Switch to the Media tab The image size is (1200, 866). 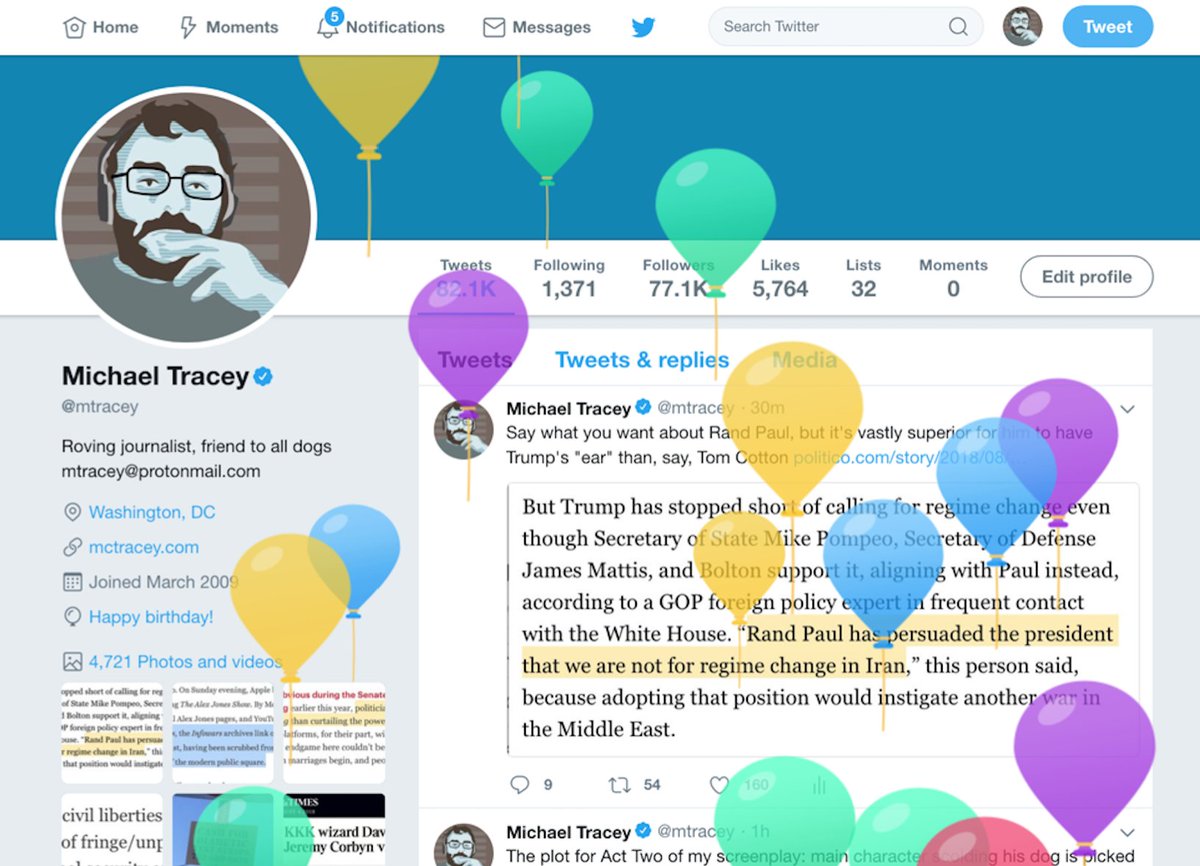[804, 360]
